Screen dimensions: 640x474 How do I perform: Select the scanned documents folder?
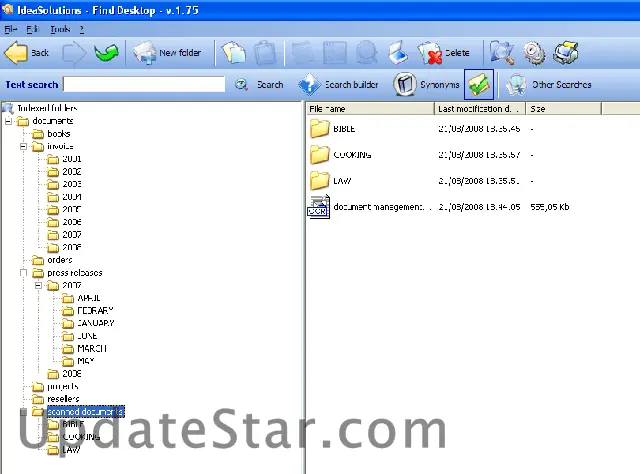point(86,412)
